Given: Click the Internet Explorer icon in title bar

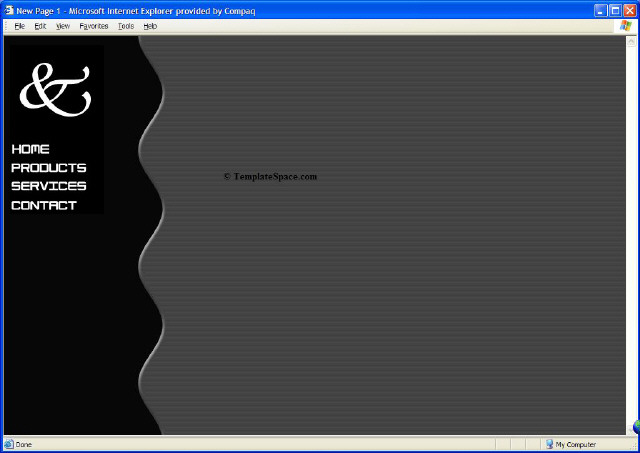Looking at the screenshot, I should click(8, 9).
